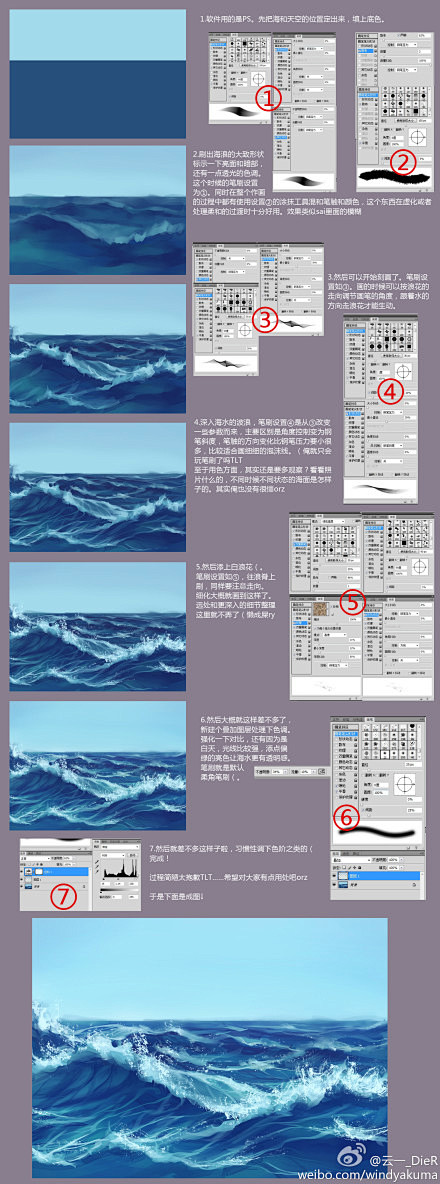Screen dimensions: 440x1184
Task: Click the brush angle crosshair in the step 4 brush panel
Action: pos(404,372)
